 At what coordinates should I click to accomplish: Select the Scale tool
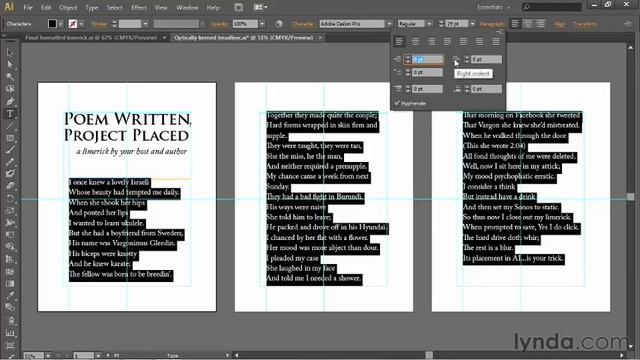pos(10,211)
